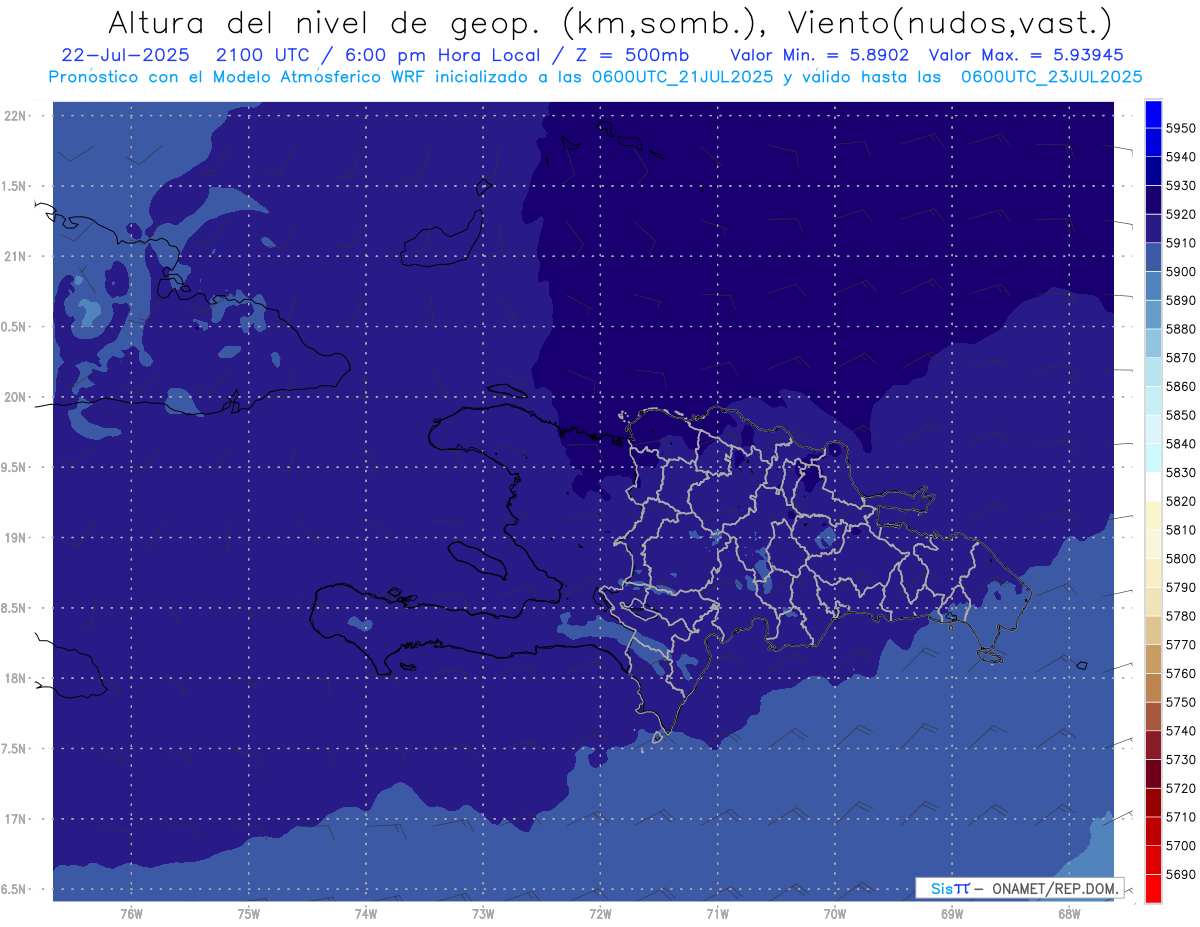Click the 'SisTT - ONAMET/REP.DOM.' label
Viewport: 1200px width, 927px height.
click(1019, 888)
